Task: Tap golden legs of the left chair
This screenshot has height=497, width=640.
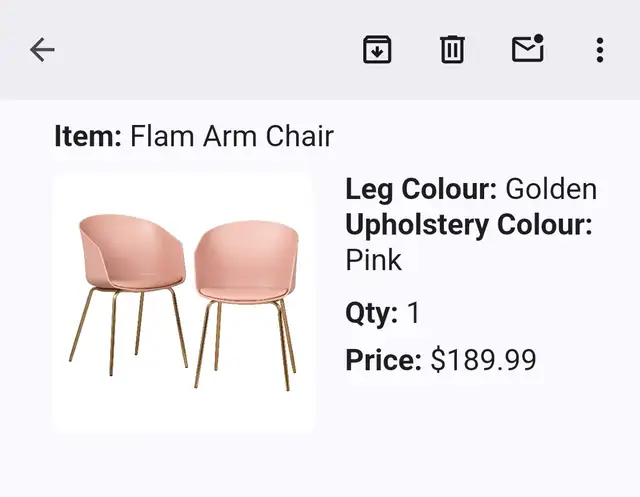Action: click(129, 331)
